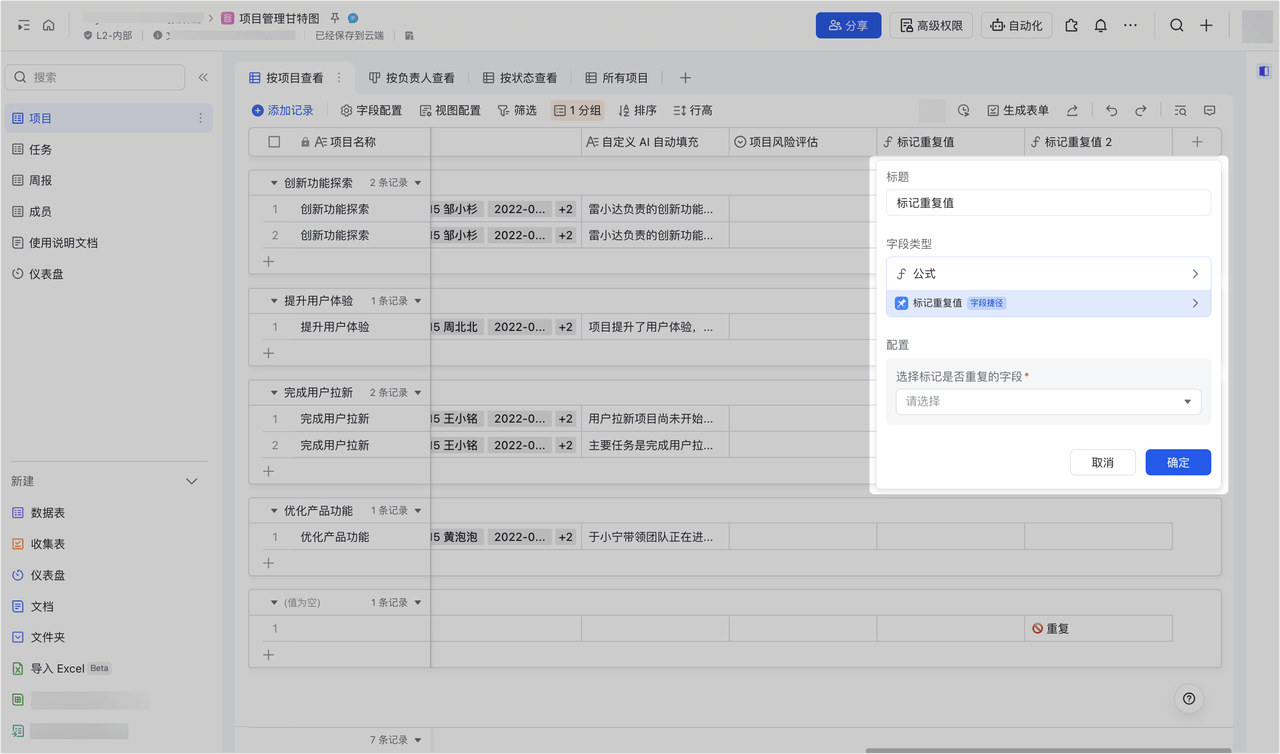Open find-in-table search icon
Screen dimensions: 1280x754
(x=1180, y=111)
